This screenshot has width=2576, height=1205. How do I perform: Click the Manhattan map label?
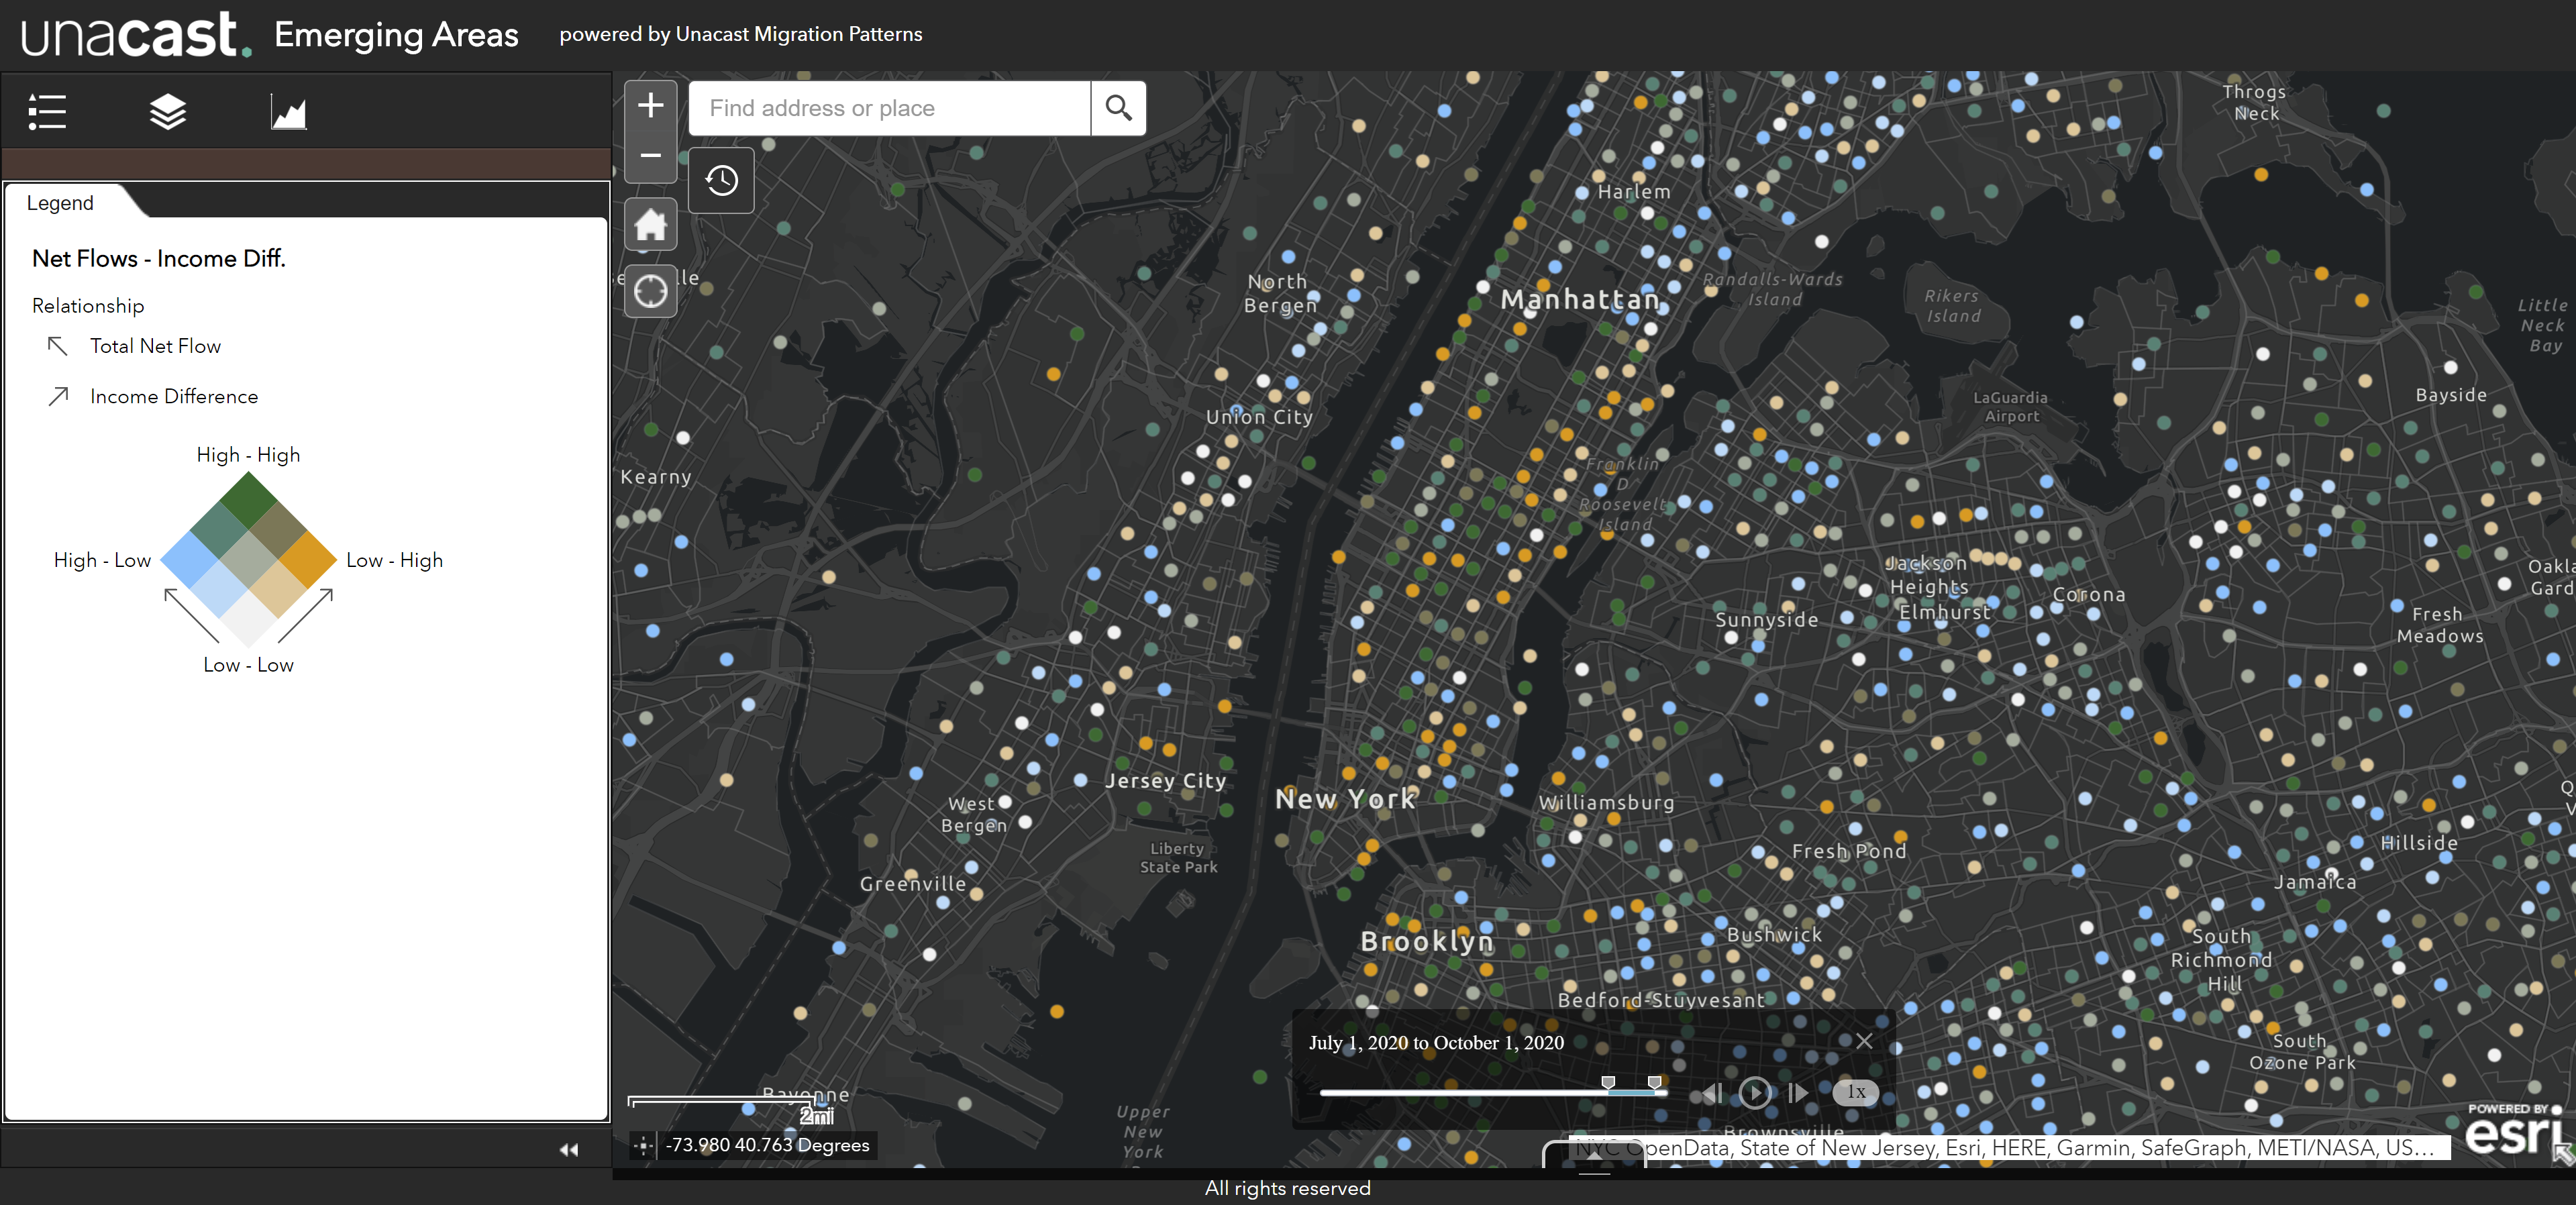[x=1580, y=300]
